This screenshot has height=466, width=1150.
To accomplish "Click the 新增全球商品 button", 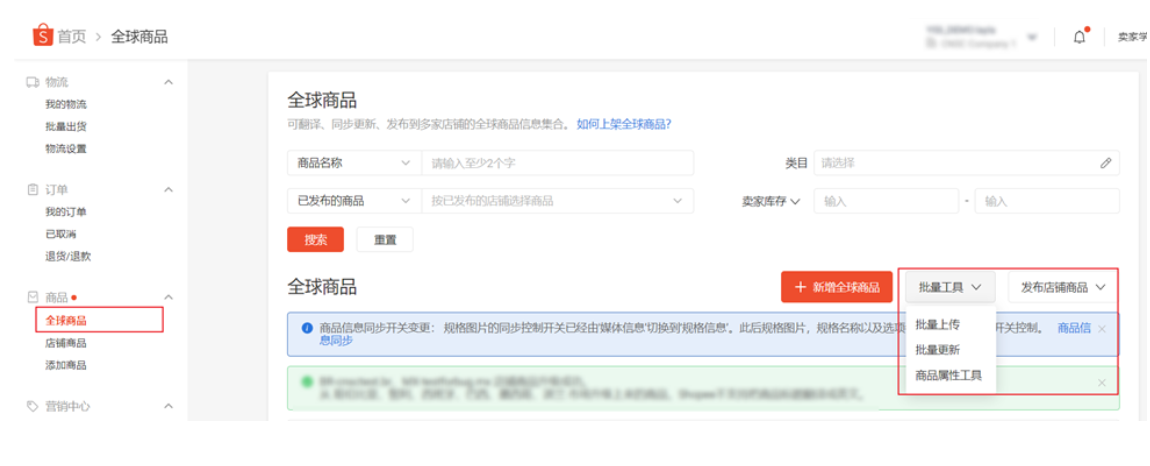I will (x=836, y=287).
